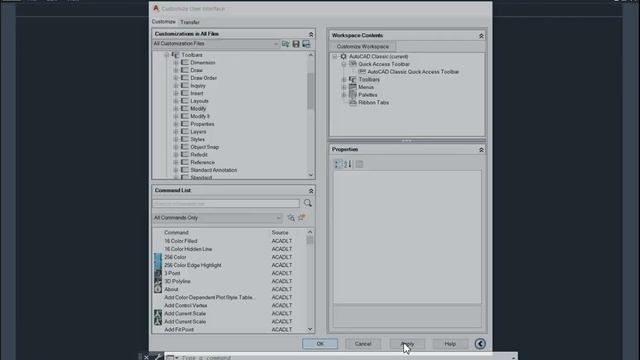Click the Apply button
The image size is (640, 360).
tap(407, 344)
